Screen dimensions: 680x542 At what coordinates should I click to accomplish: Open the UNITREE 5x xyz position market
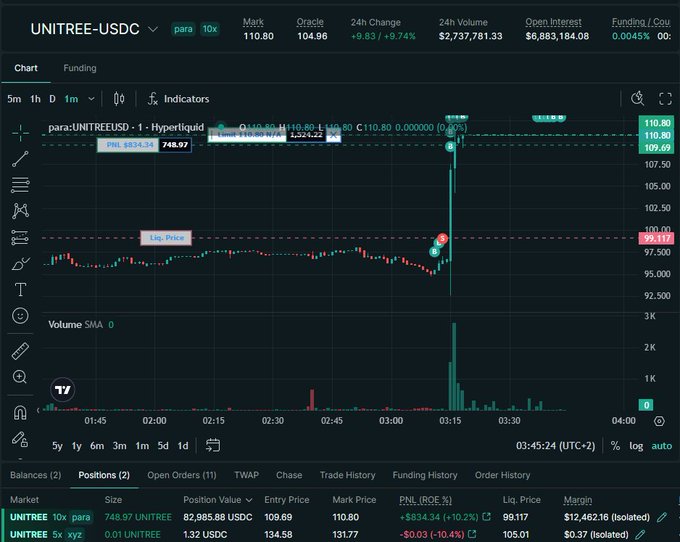tap(29, 534)
